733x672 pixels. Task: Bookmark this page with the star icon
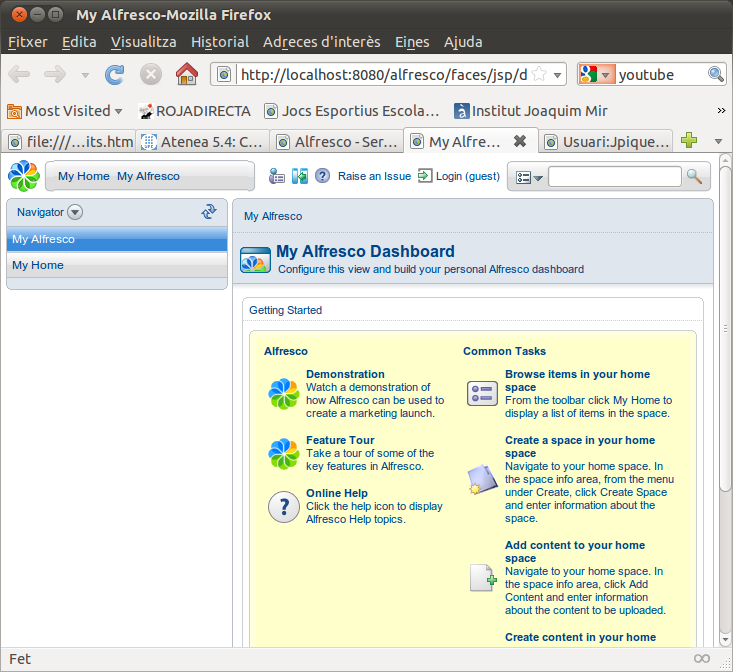click(x=539, y=74)
